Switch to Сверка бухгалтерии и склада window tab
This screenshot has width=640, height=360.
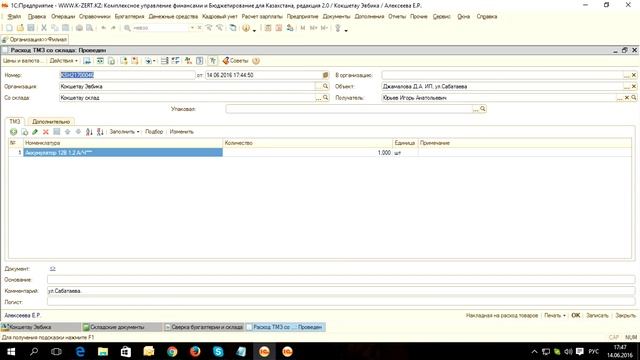coord(204,327)
